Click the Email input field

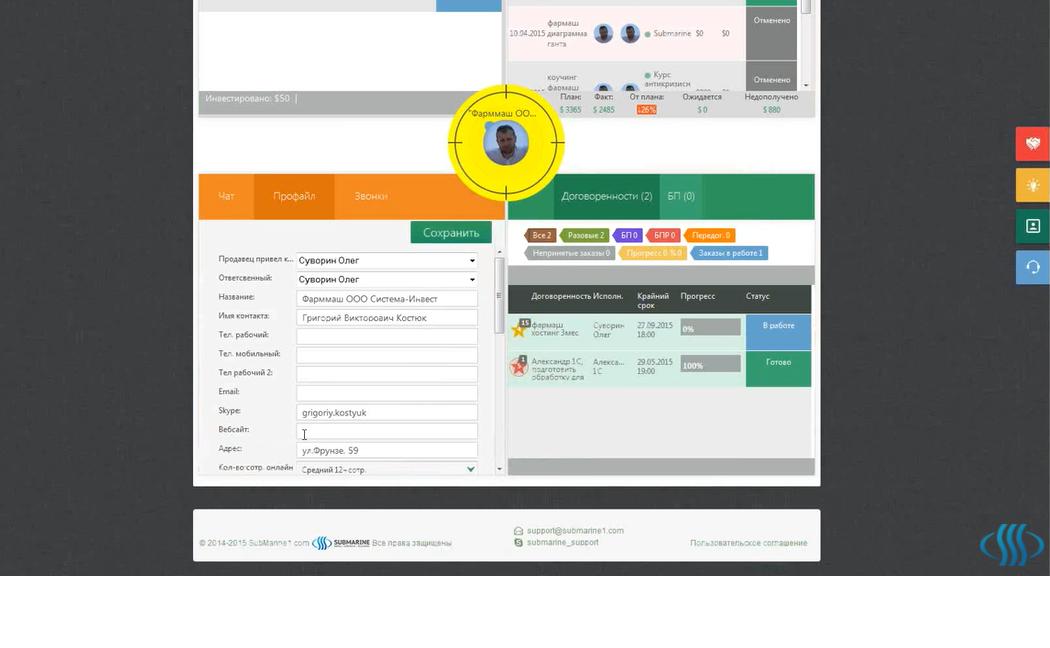click(x=387, y=393)
